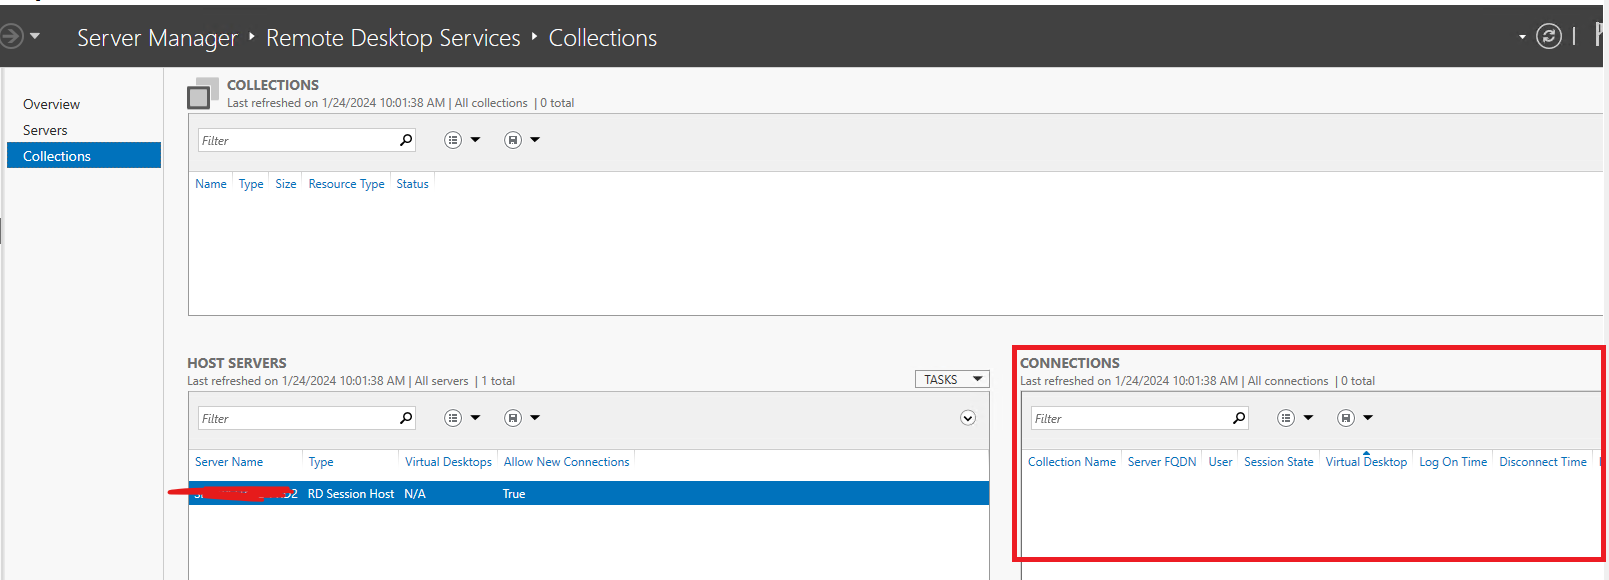Expand save query arrow in Connections panel
The height and width of the screenshot is (580, 1609).
tap(1368, 418)
